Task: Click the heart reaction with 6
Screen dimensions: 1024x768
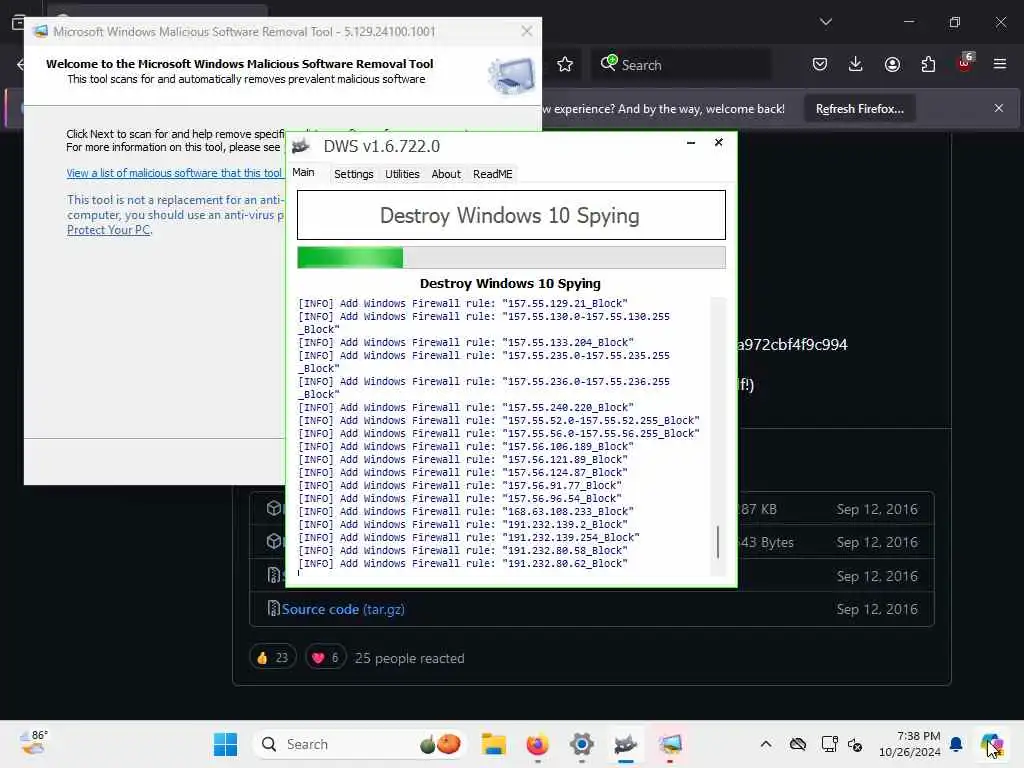Action: [x=325, y=658]
